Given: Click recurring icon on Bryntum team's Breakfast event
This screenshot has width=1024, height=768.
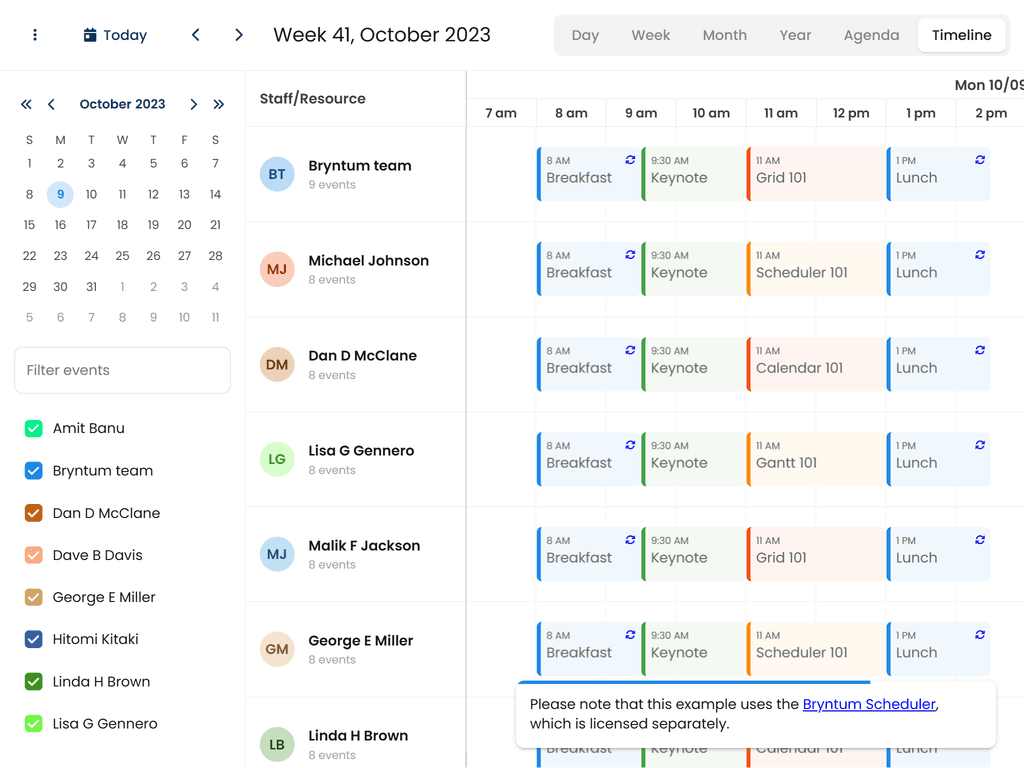Looking at the screenshot, I should tap(630, 160).
